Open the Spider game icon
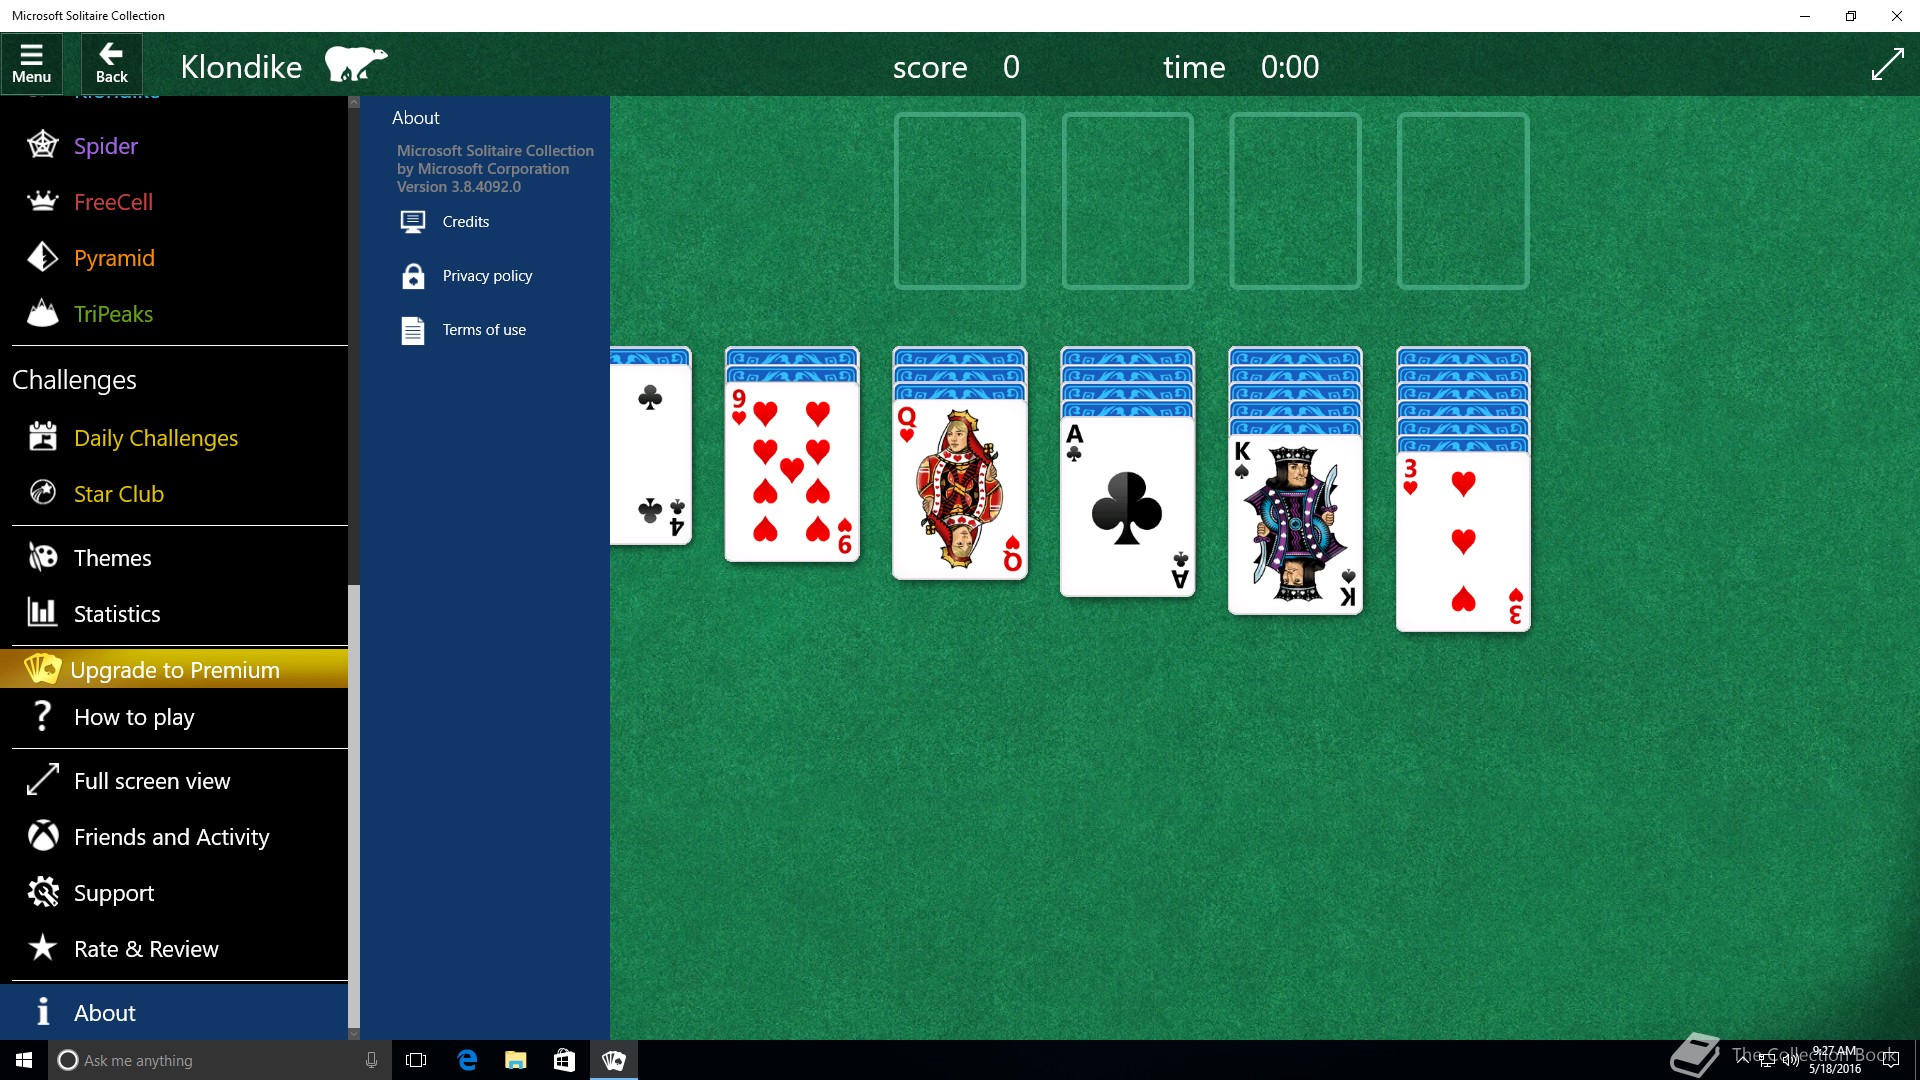Viewport: 1920px width, 1080px height. (x=42, y=146)
